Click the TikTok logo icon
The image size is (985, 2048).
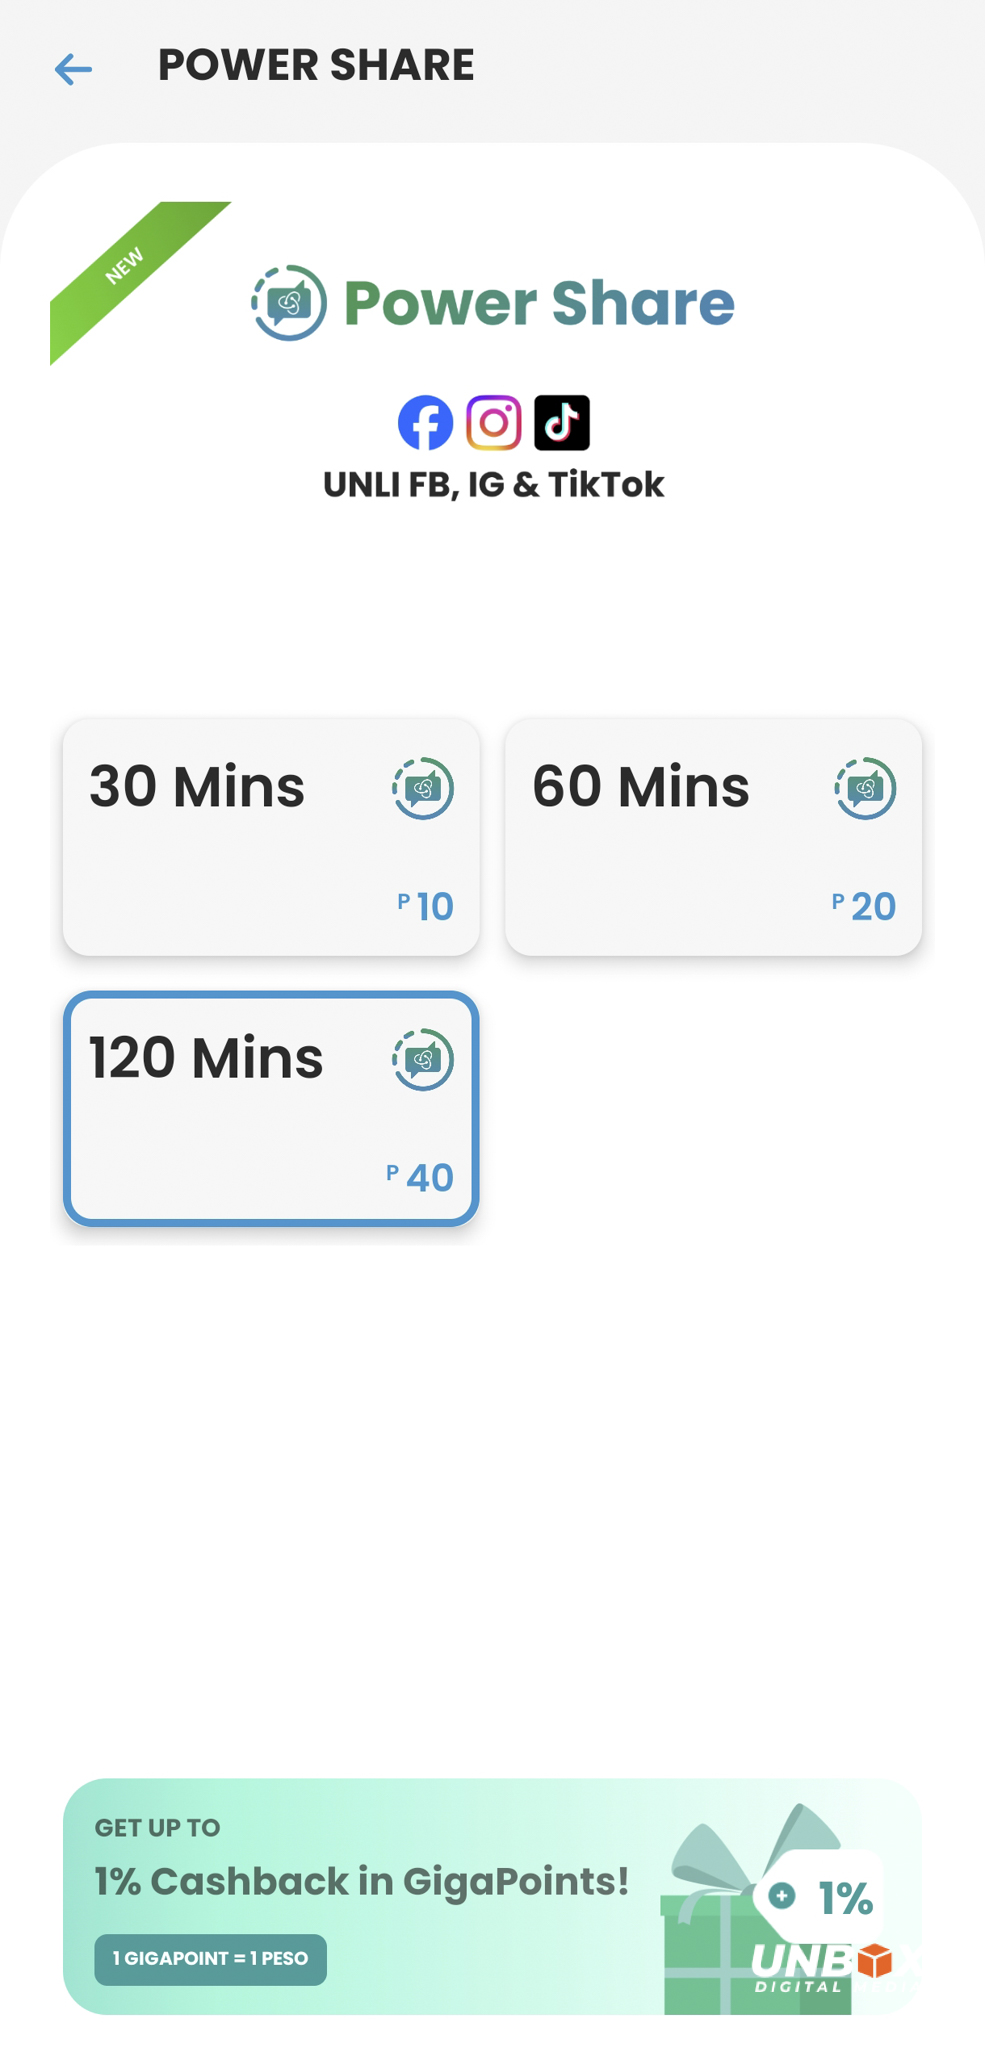tap(562, 423)
